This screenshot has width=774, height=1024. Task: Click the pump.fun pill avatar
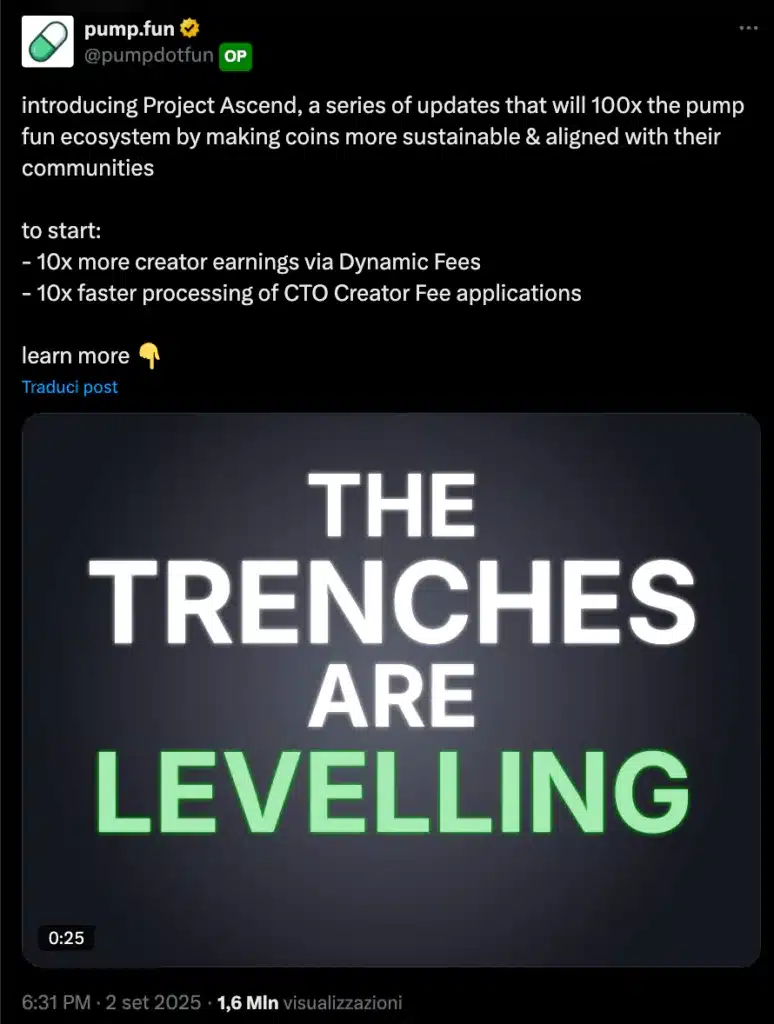[x=47, y=42]
